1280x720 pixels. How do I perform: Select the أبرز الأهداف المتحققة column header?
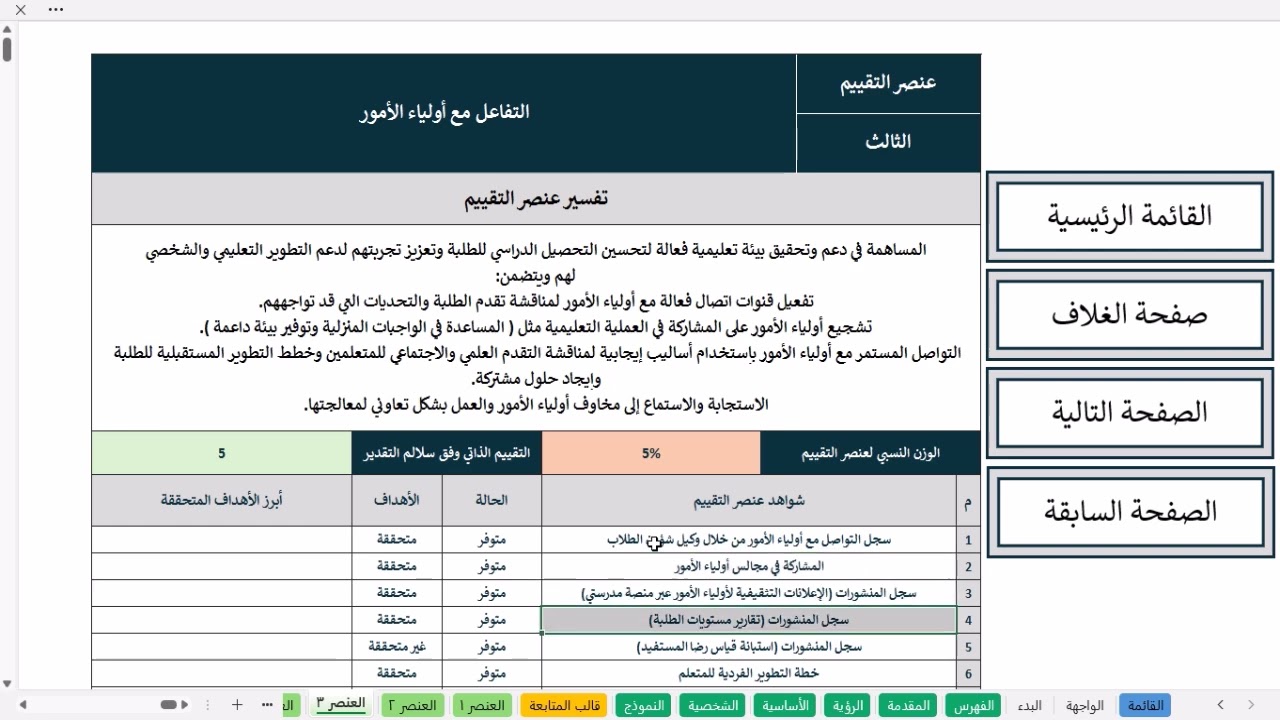pyautogui.click(x=221, y=501)
